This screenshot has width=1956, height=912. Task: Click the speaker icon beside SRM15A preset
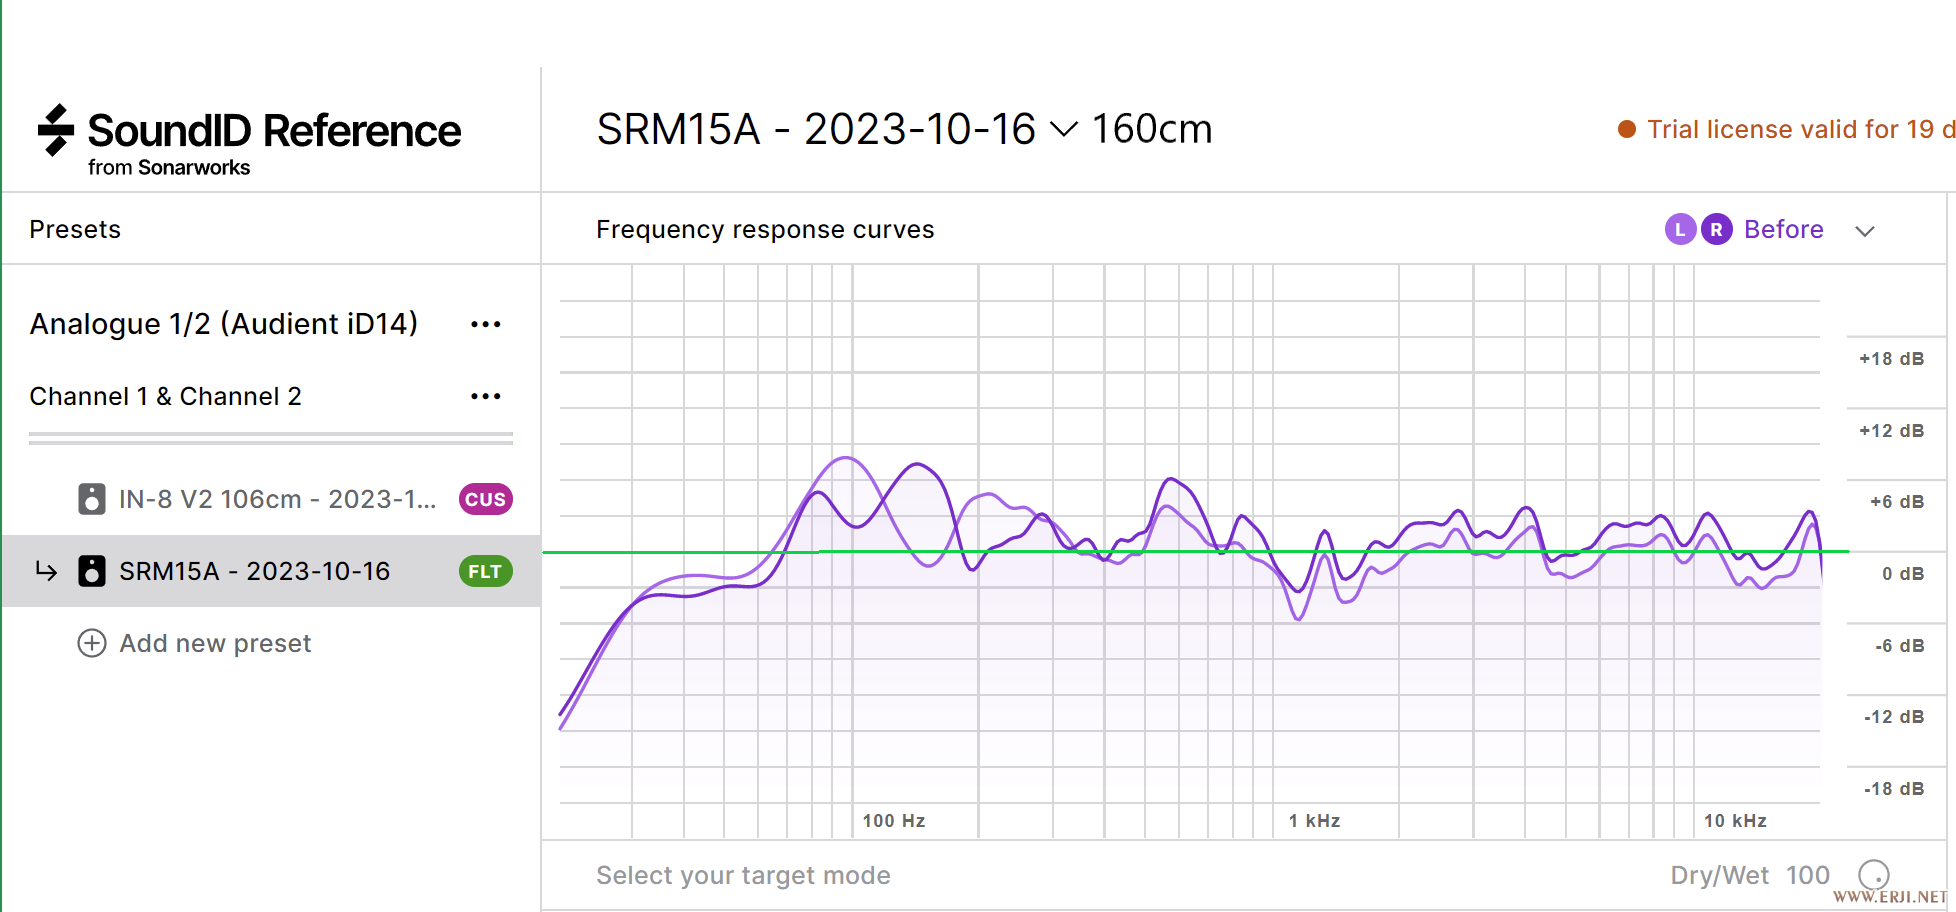click(x=92, y=571)
